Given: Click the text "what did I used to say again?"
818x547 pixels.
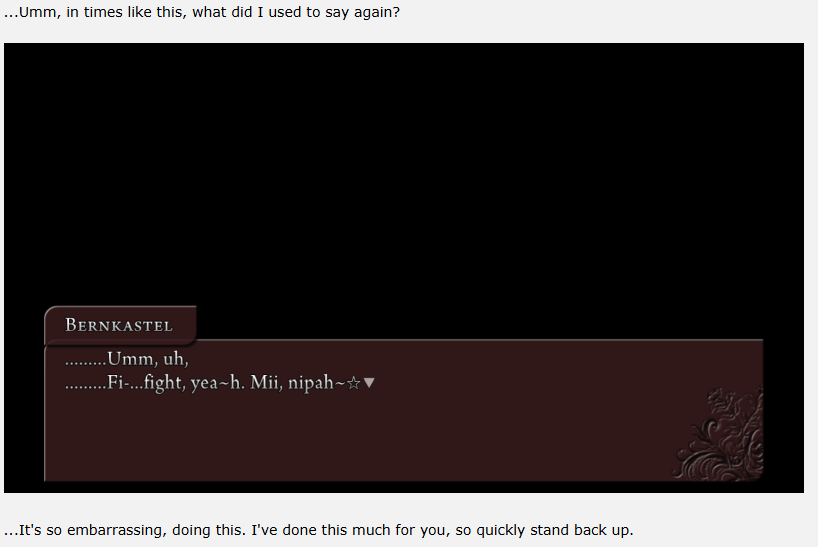Looking at the screenshot, I should point(296,12).
